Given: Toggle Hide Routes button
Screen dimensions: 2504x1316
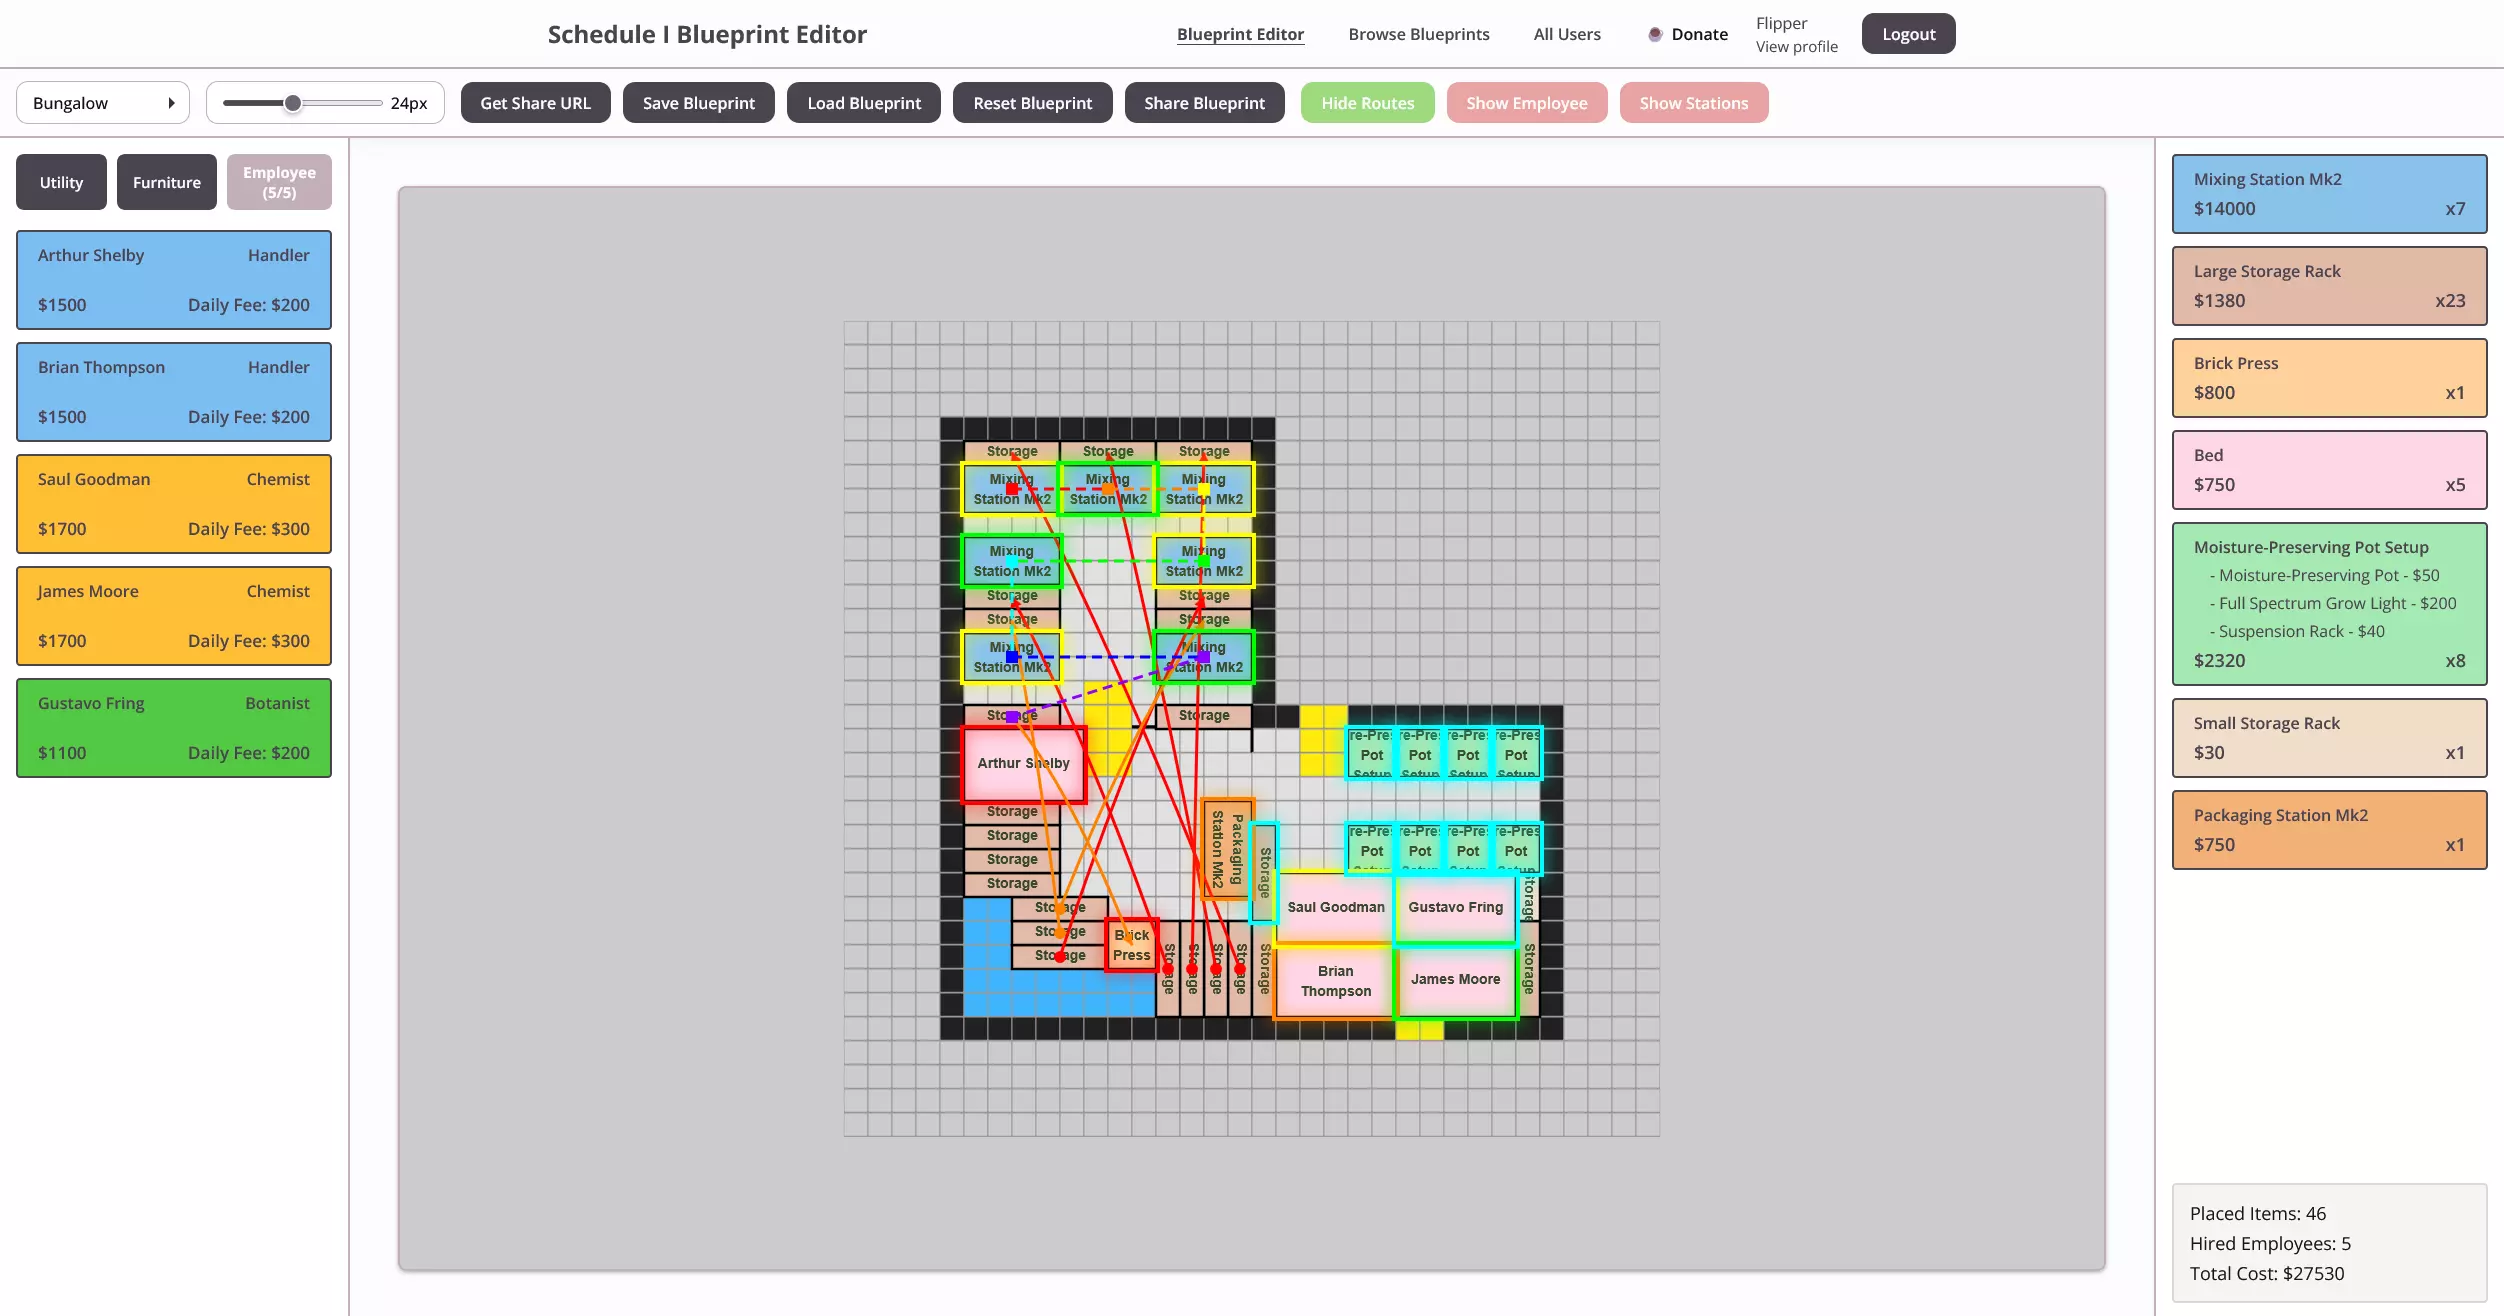Looking at the screenshot, I should [x=1367, y=103].
